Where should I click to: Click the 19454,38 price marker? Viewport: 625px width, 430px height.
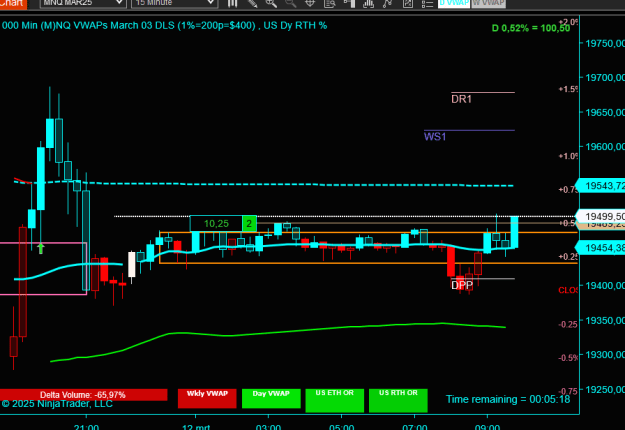(x=601, y=248)
